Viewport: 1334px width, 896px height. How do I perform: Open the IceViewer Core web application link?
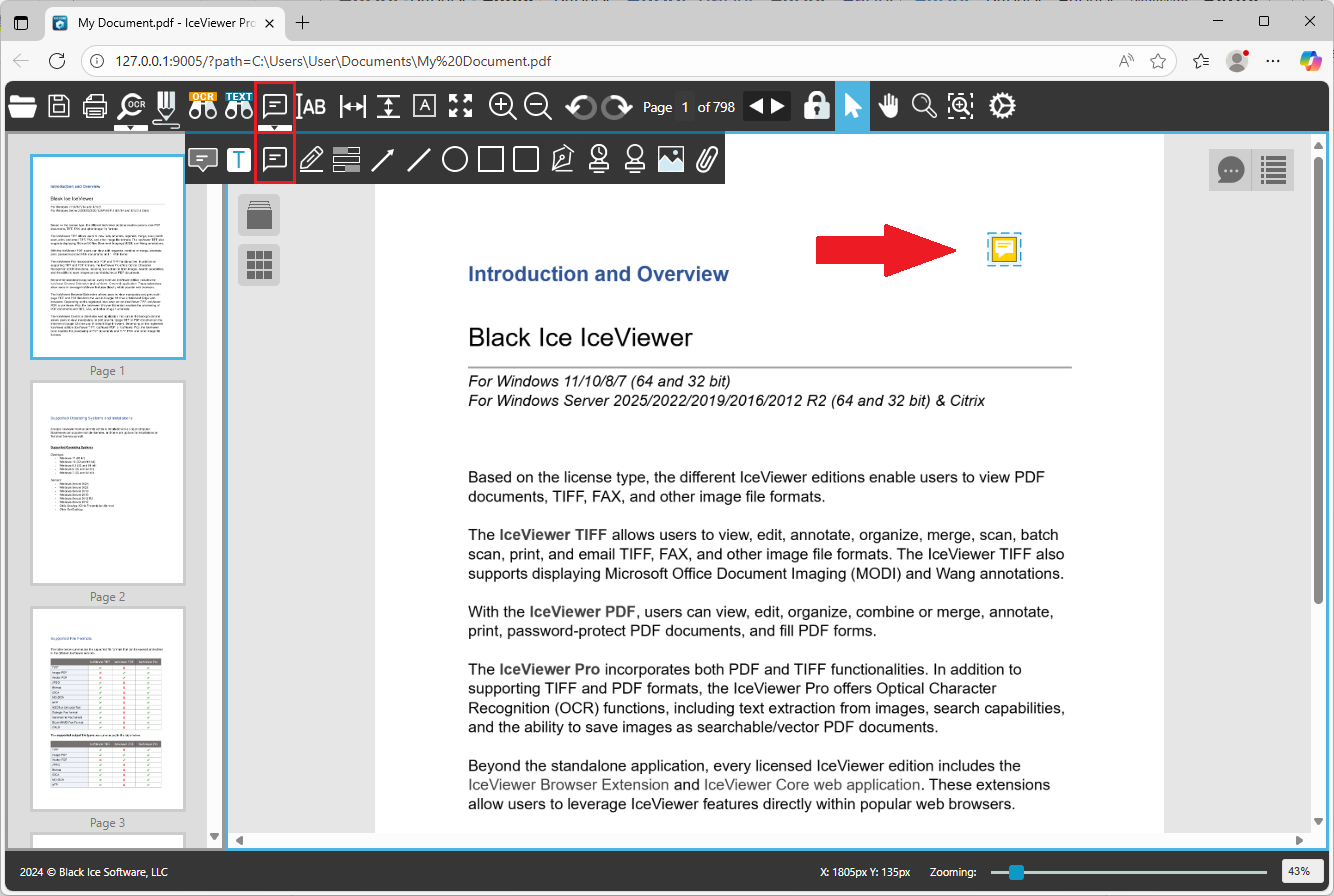[x=812, y=785]
